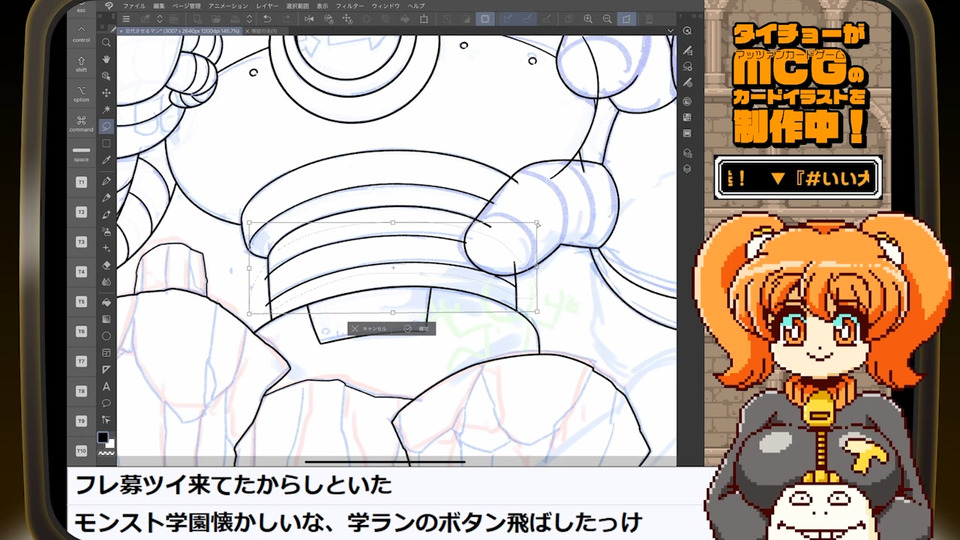Image resolution: width=960 pixels, height=540 pixels.
Task: Select the Auto select magic wand tool
Action: tap(107, 110)
